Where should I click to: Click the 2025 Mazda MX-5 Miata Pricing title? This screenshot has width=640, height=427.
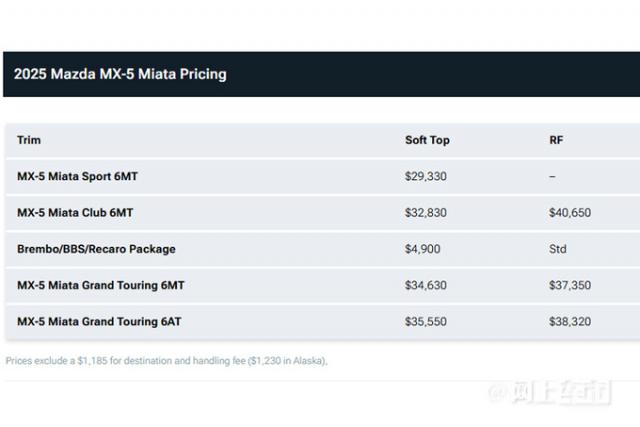pyautogui.click(x=120, y=74)
